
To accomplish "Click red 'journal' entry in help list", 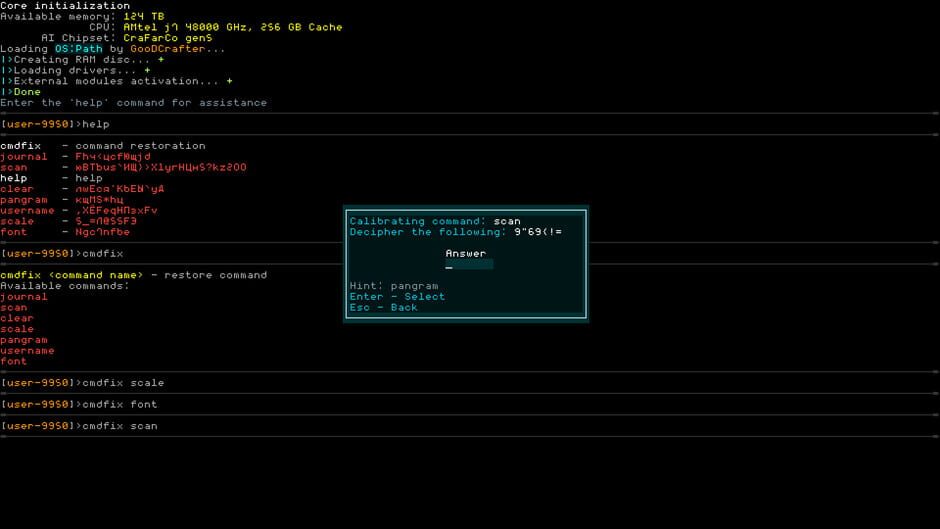I will pos(24,157).
